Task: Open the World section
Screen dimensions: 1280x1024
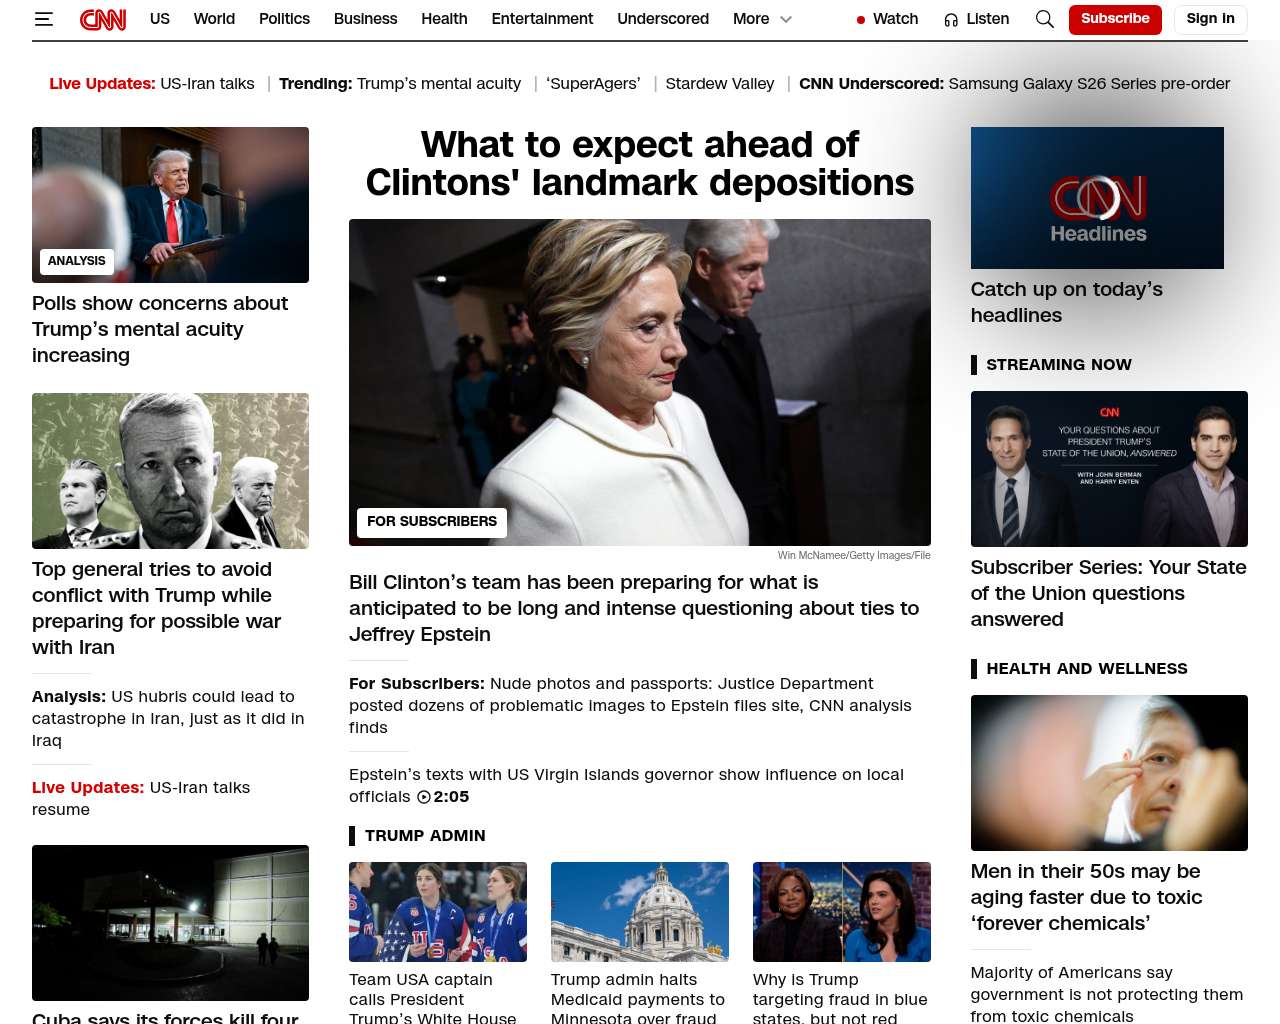Action: (214, 19)
